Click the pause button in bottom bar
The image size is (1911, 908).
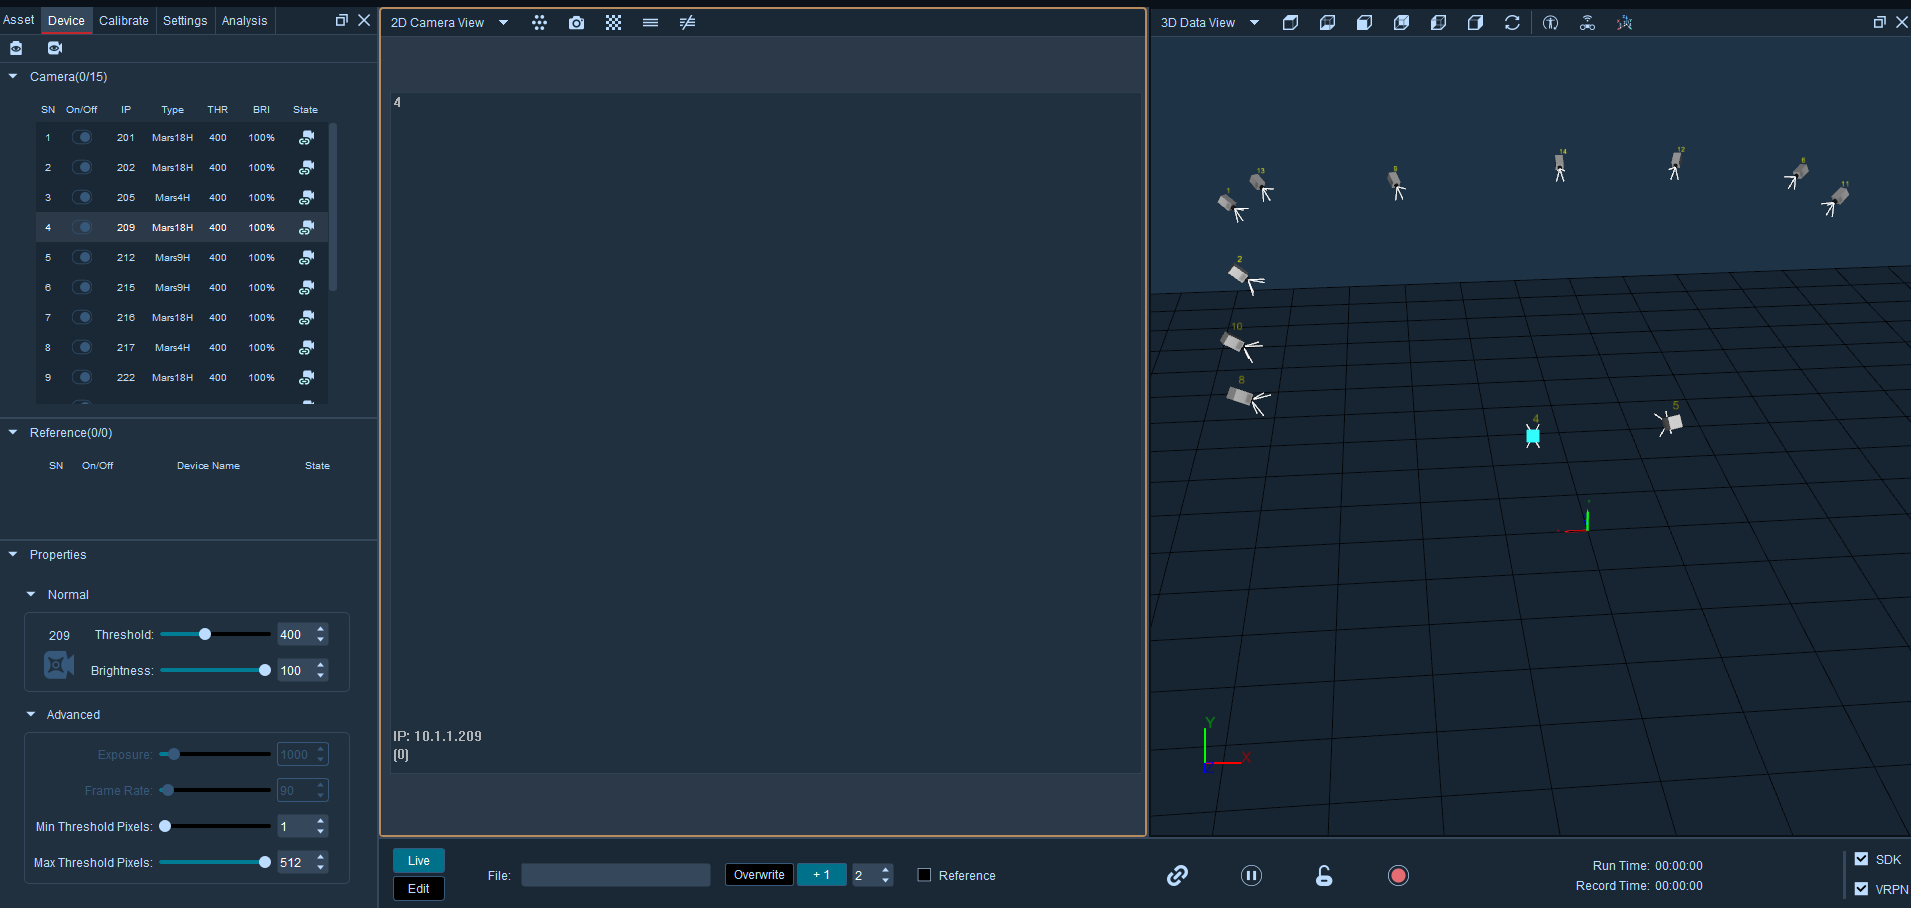point(1251,876)
